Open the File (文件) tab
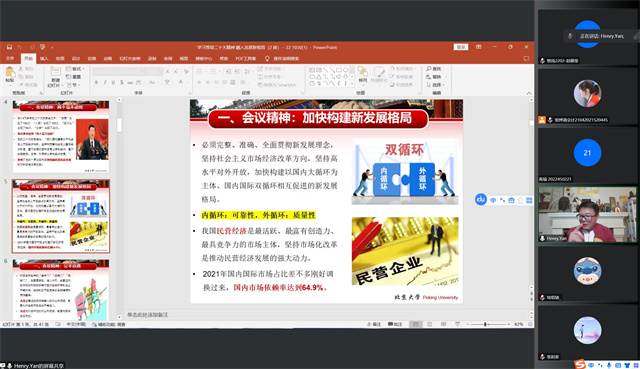 (10, 58)
